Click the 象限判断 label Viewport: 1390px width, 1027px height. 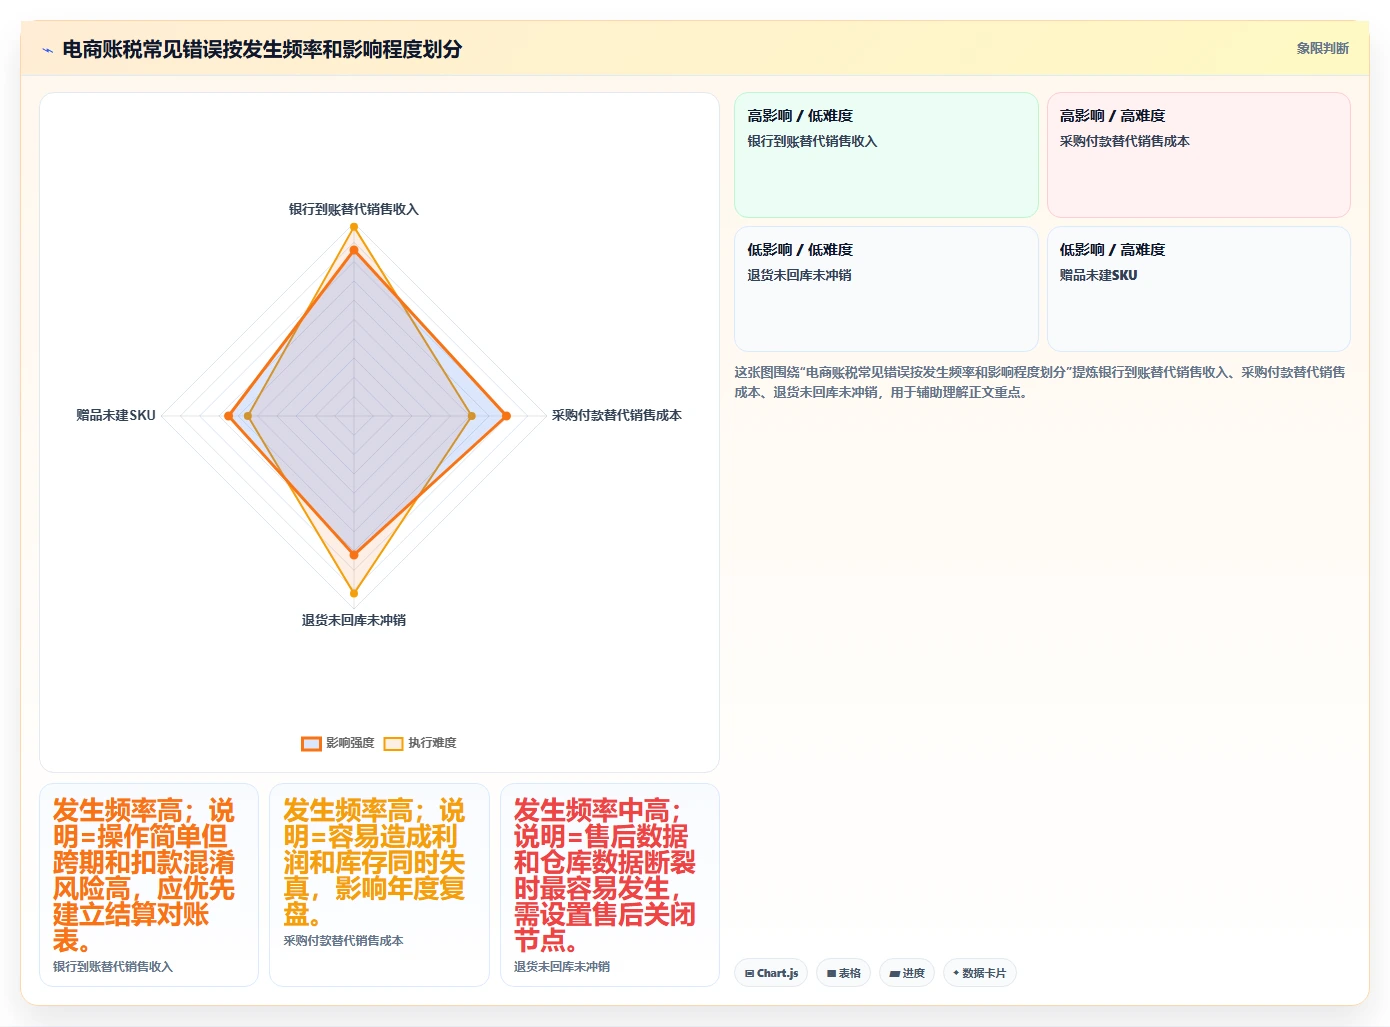point(1323,48)
